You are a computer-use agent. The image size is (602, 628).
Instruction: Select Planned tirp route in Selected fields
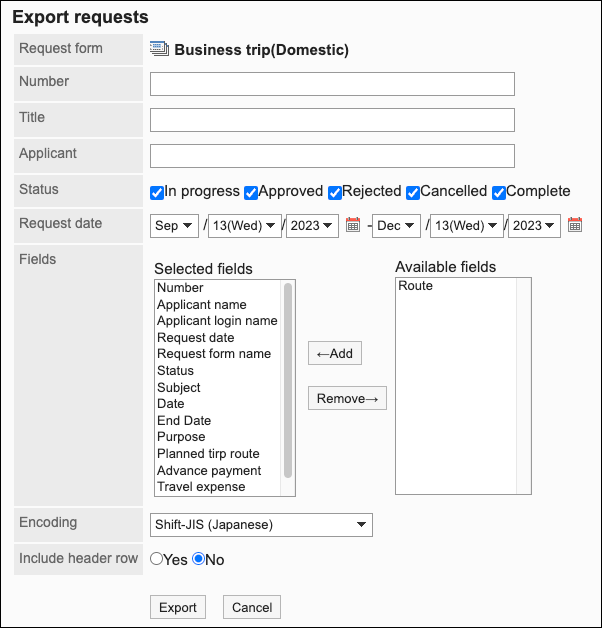tap(208, 454)
